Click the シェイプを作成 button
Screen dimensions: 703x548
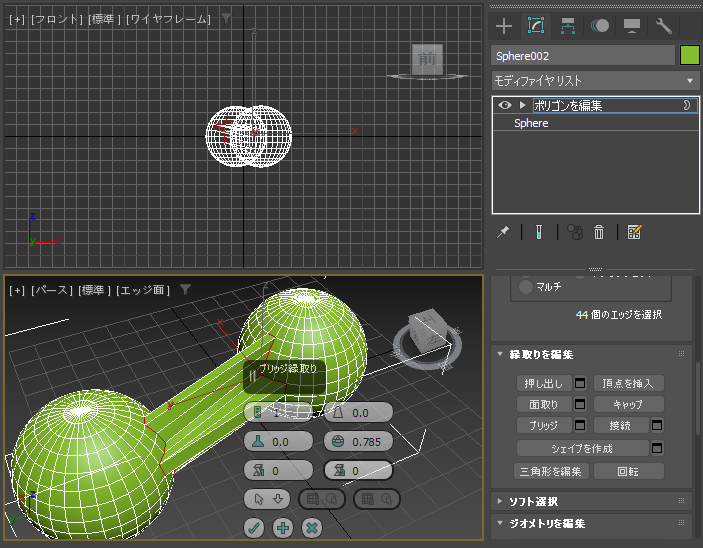(582, 448)
